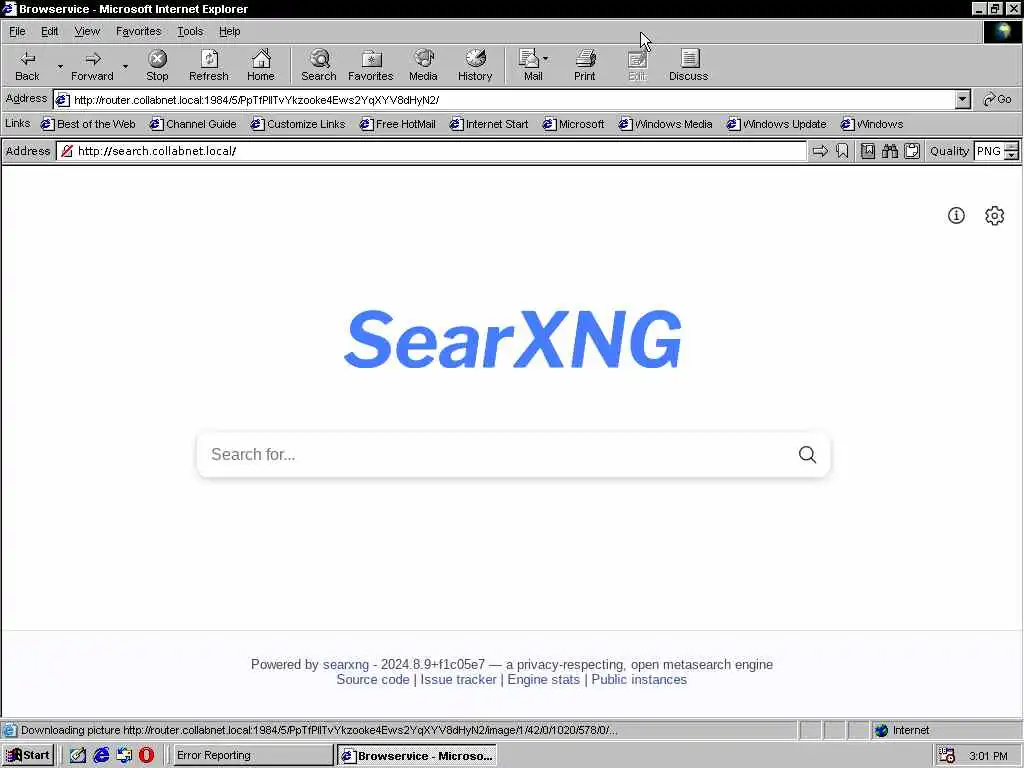
Task: Open the Free HotMail link
Action: click(x=398, y=124)
